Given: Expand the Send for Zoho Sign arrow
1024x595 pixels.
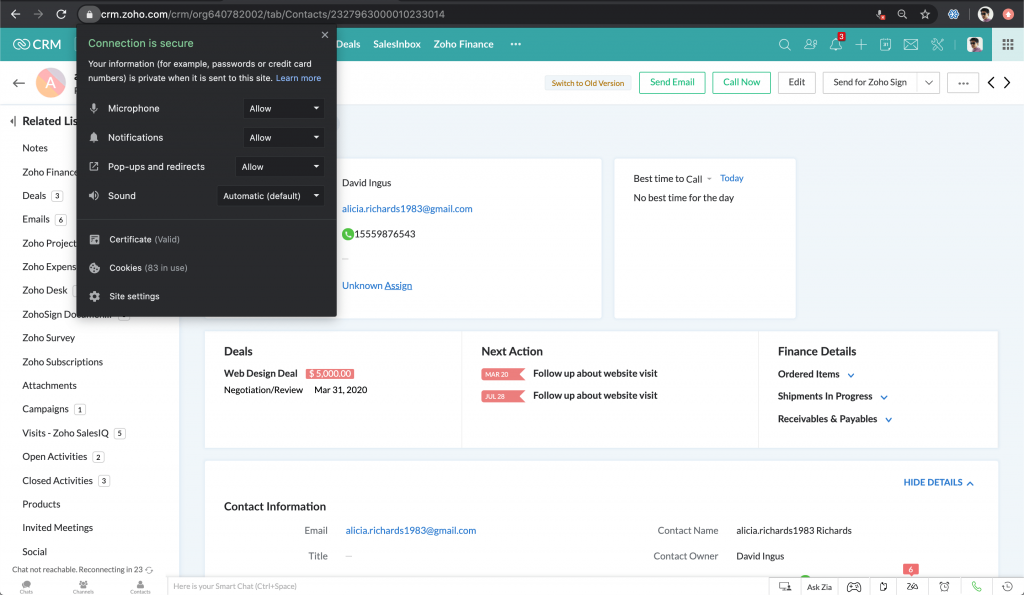Looking at the screenshot, I should click(x=929, y=83).
